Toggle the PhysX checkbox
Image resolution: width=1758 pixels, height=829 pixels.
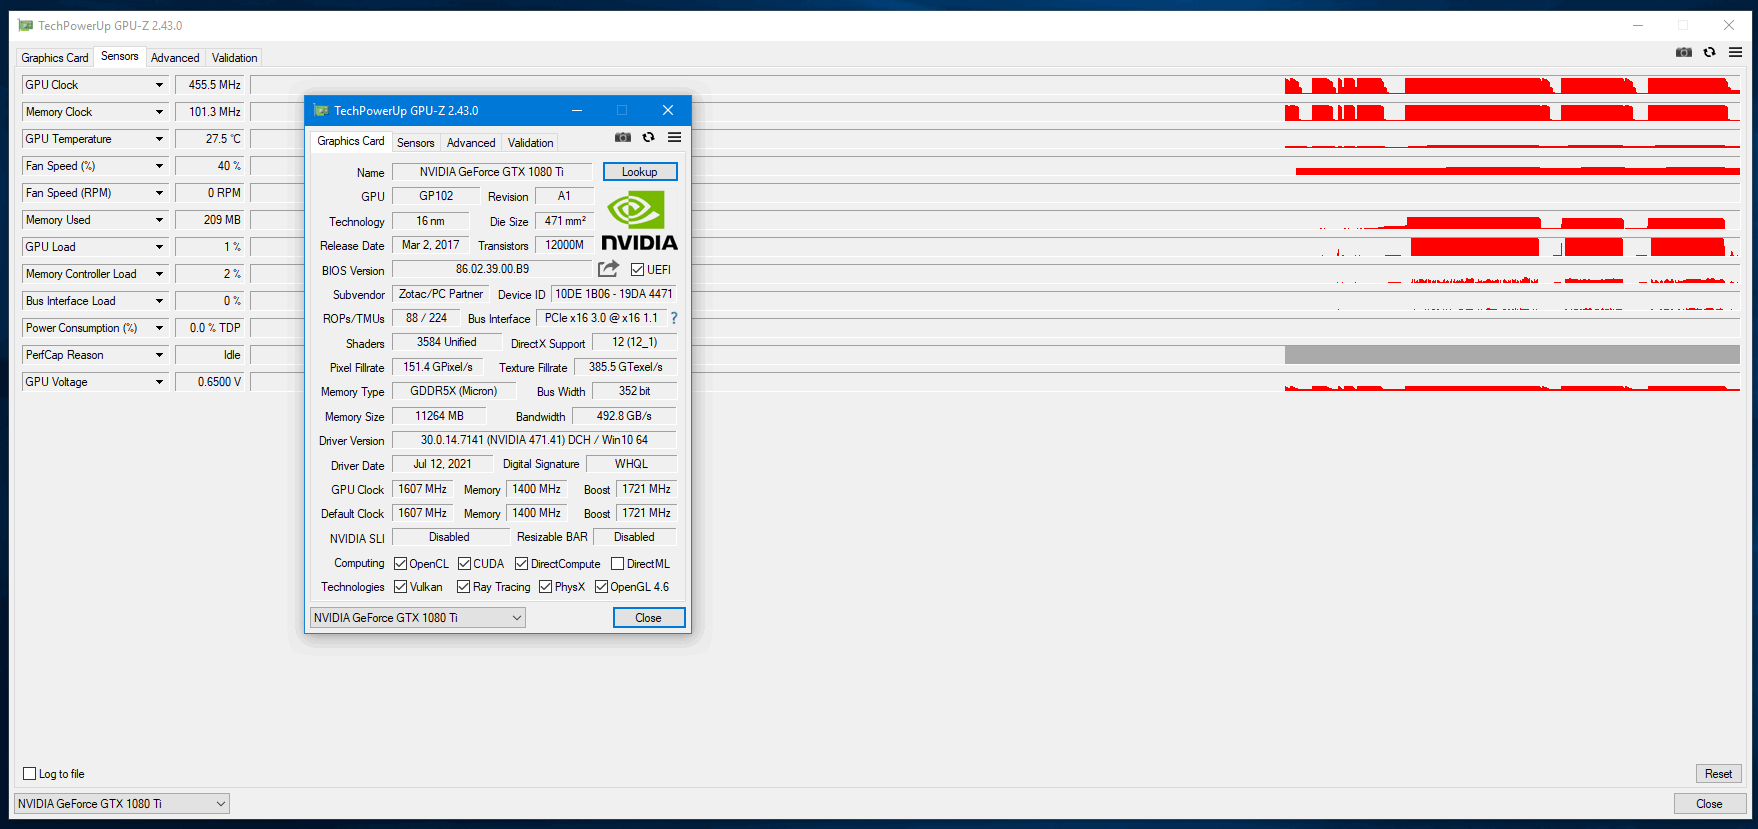(545, 587)
